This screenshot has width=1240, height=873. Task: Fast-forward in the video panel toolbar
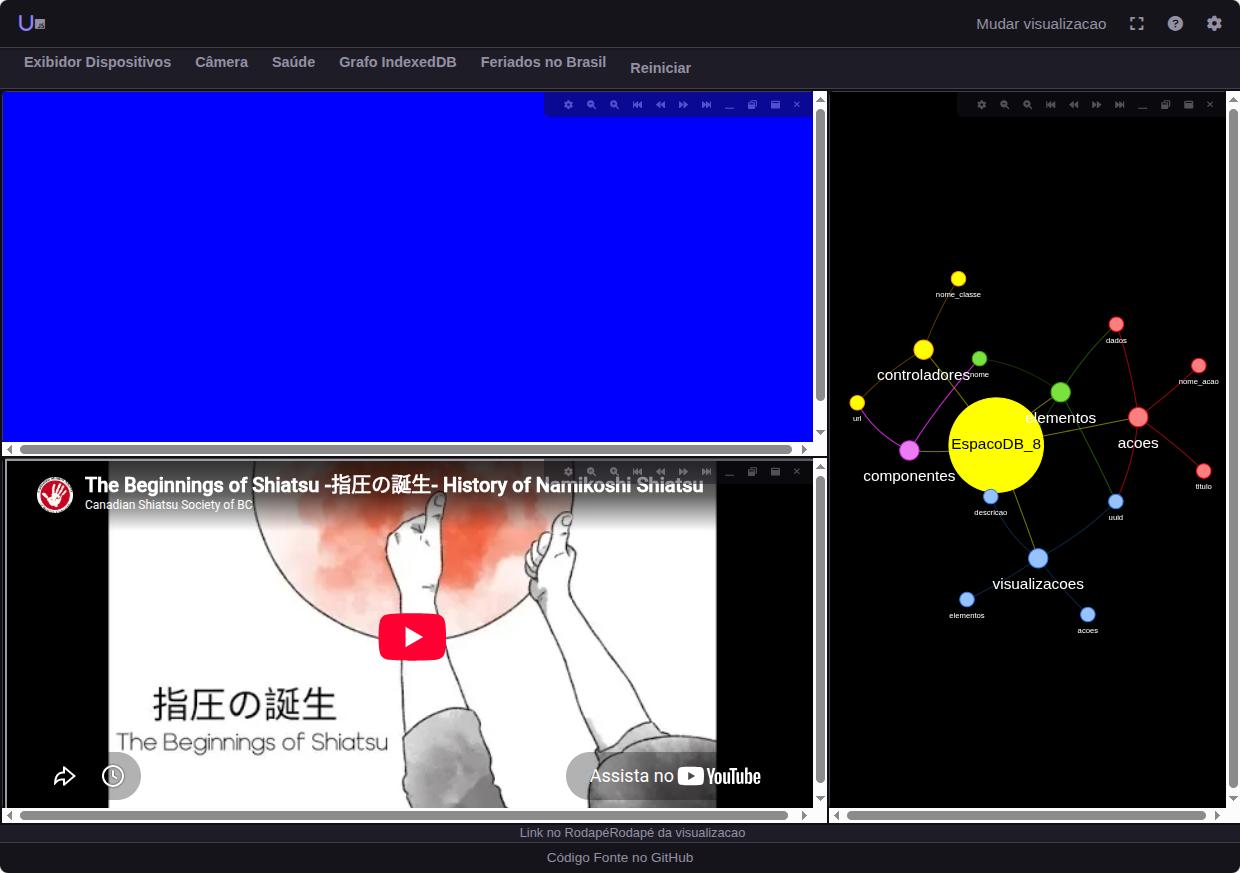click(683, 472)
